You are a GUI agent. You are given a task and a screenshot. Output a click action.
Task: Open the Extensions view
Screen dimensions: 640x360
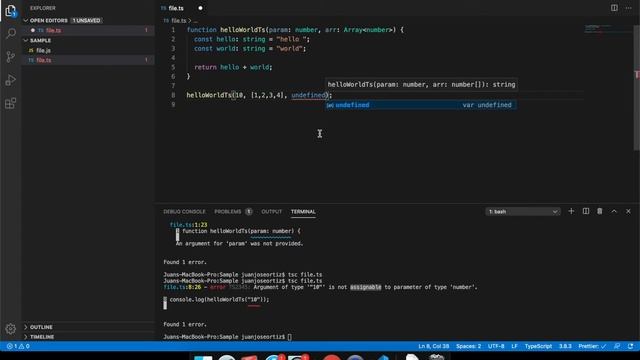click(11, 103)
